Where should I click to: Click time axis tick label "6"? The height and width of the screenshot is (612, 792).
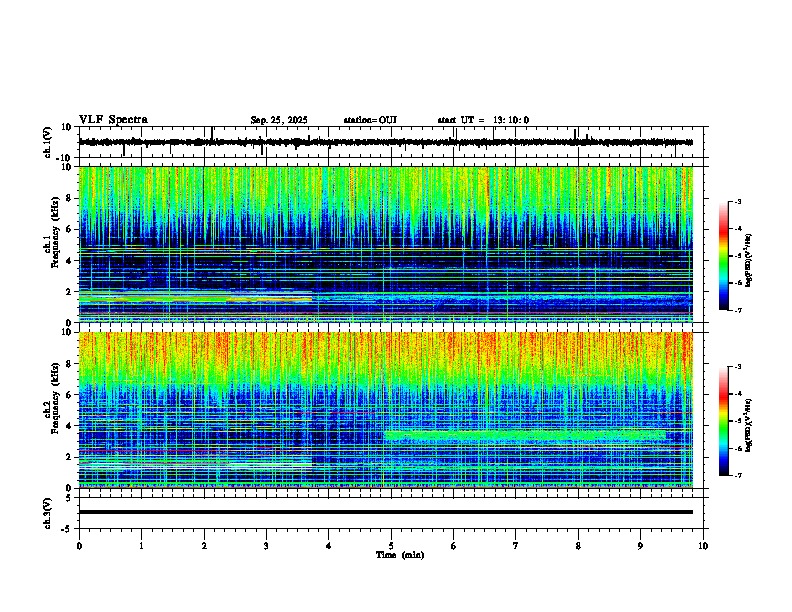454,546
